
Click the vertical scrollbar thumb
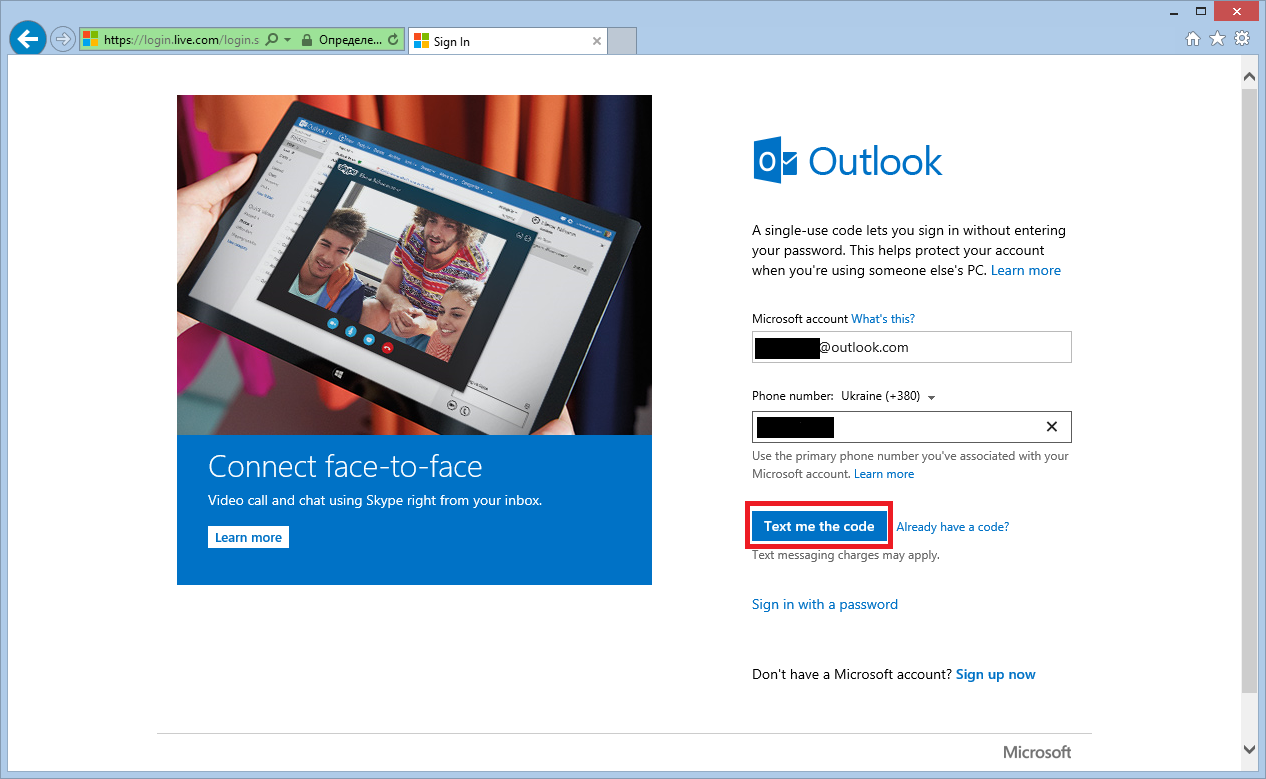1249,390
